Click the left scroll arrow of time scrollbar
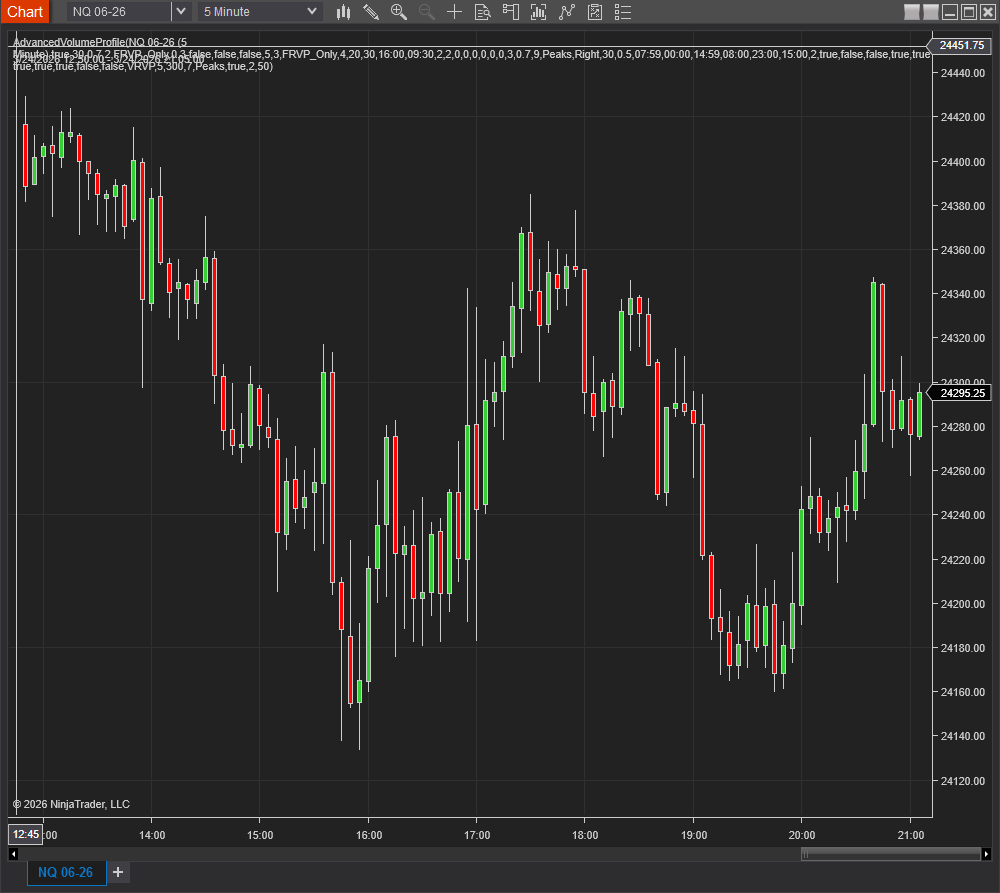Image resolution: width=1000 pixels, height=893 pixels. coord(13,854)
